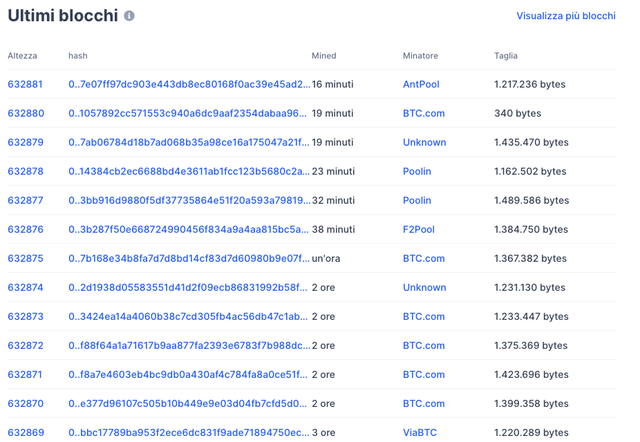Select the hash starting with 0..f8a7e4603e

point(188,374)
